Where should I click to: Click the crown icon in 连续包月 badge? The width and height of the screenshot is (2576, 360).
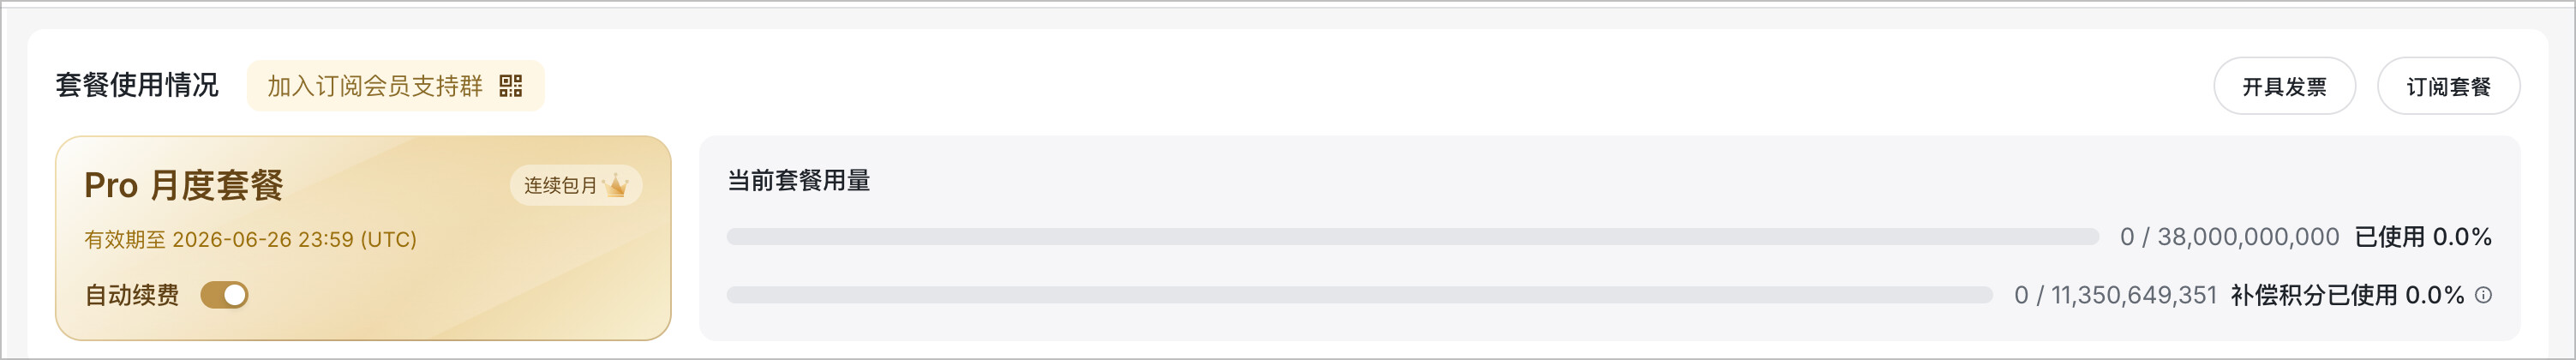(616, 185)
